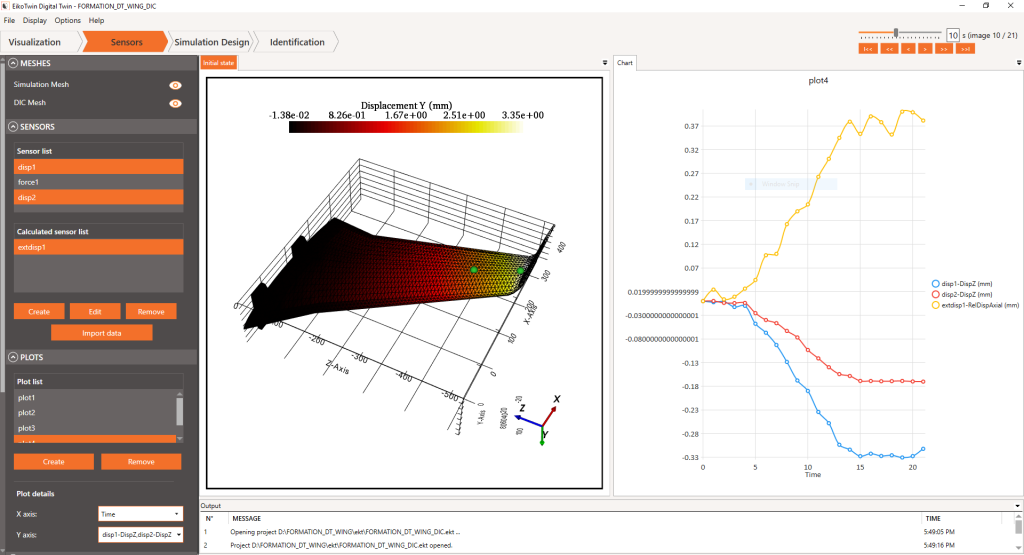Select extdisp1 in Calculated sensor list

pyautogui.click(x=99, y=247)
